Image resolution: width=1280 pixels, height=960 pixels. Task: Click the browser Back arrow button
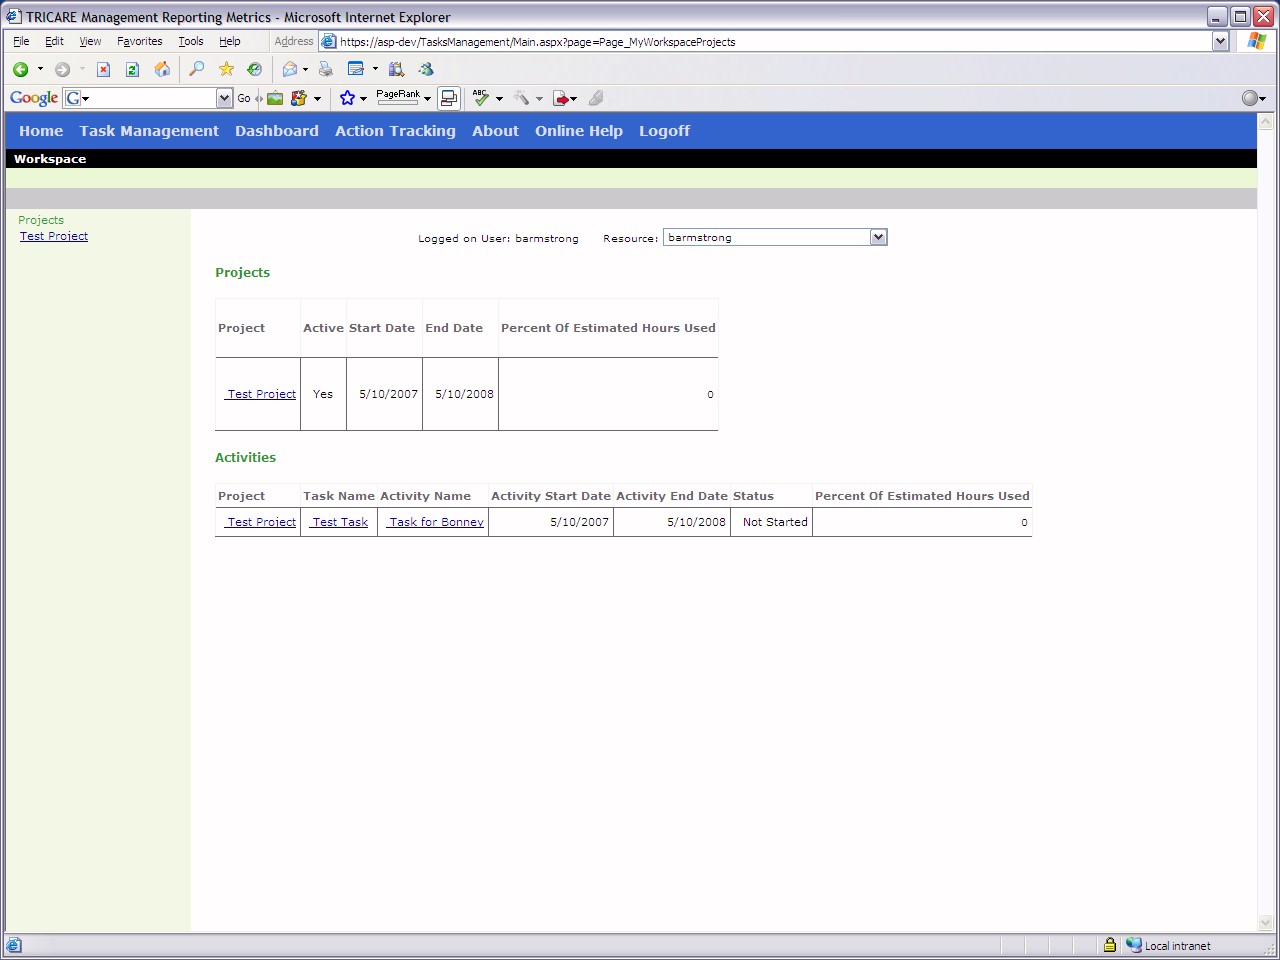20,69
